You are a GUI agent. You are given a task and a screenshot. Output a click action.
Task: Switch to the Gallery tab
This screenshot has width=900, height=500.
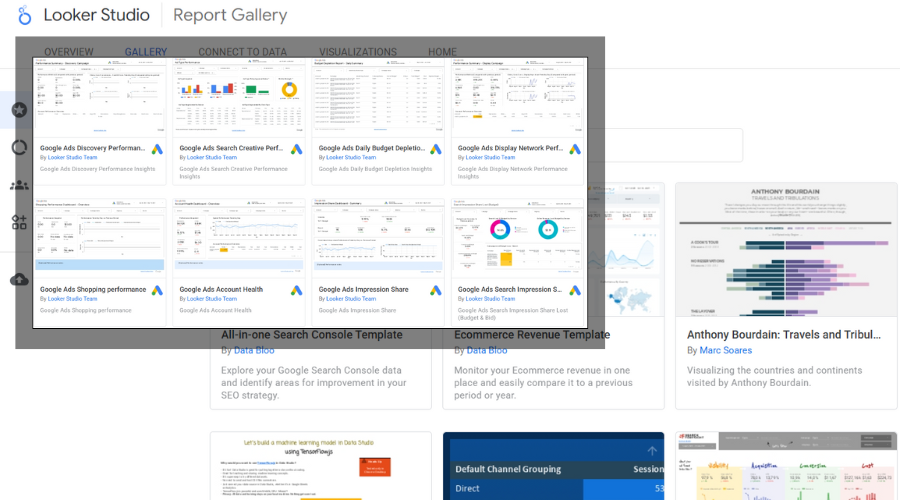(146, 52)
